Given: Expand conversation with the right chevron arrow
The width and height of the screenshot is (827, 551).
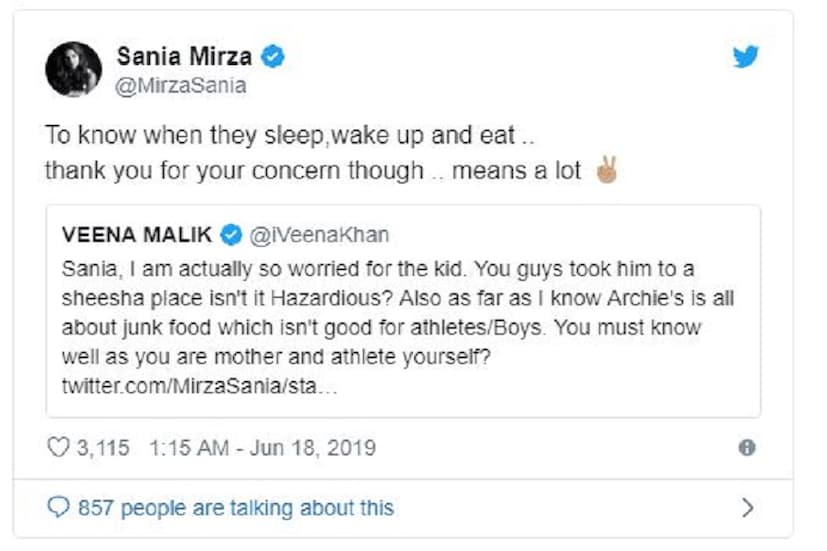Looking at the screenshot, I should click(x=747, y=508).
